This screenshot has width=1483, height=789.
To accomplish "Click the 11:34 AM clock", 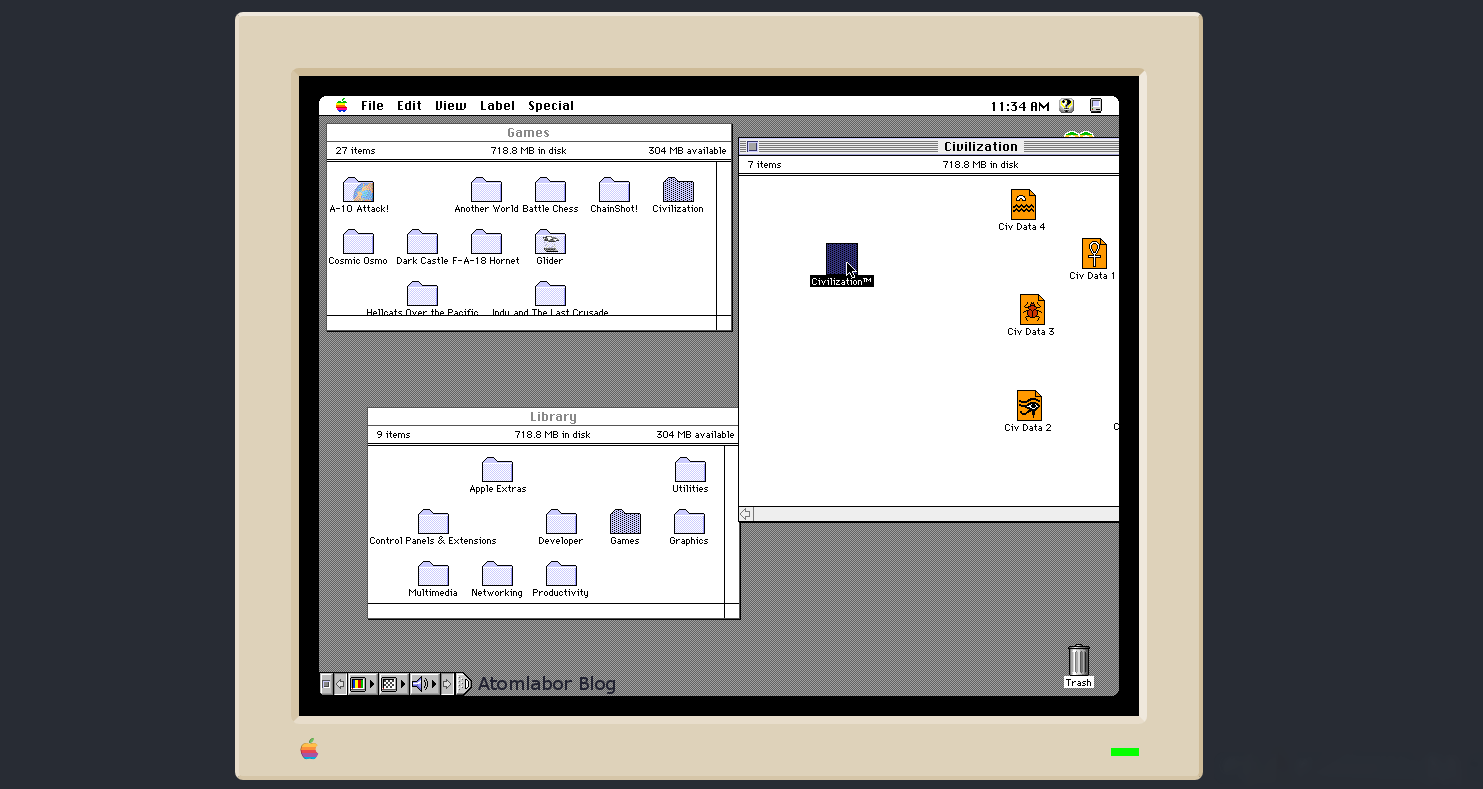I will point(1020,106).
